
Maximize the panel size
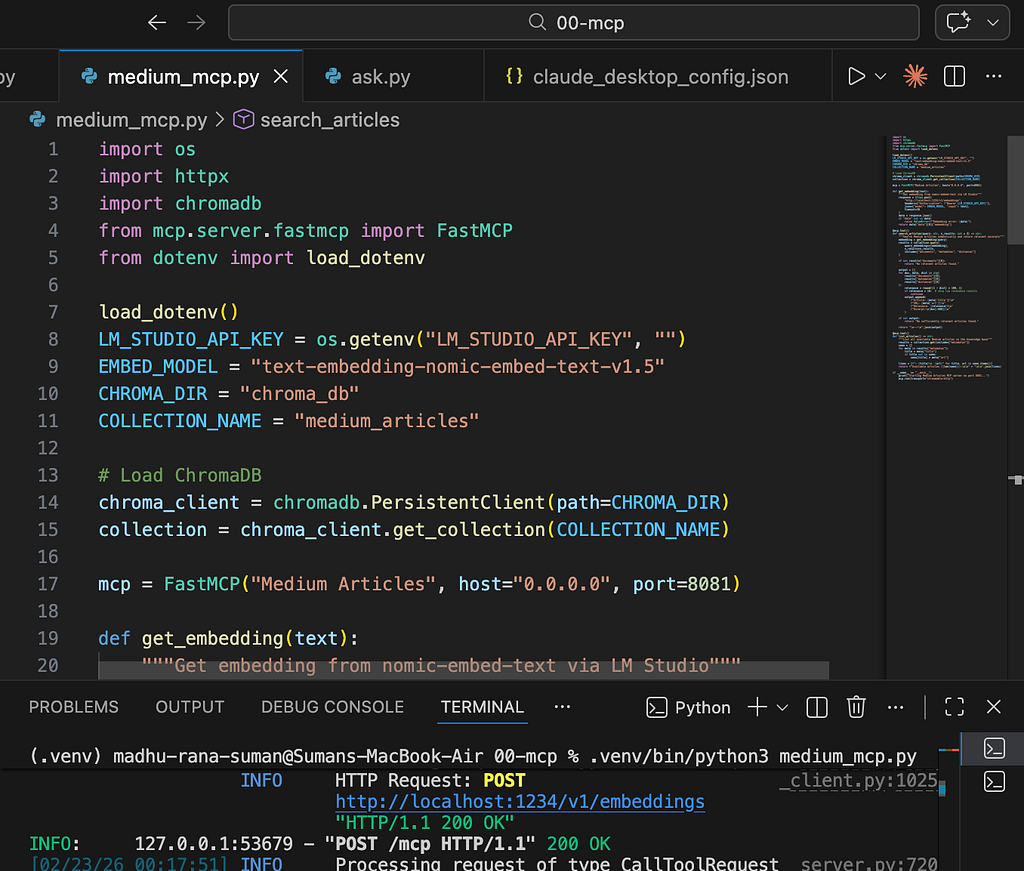954,707
